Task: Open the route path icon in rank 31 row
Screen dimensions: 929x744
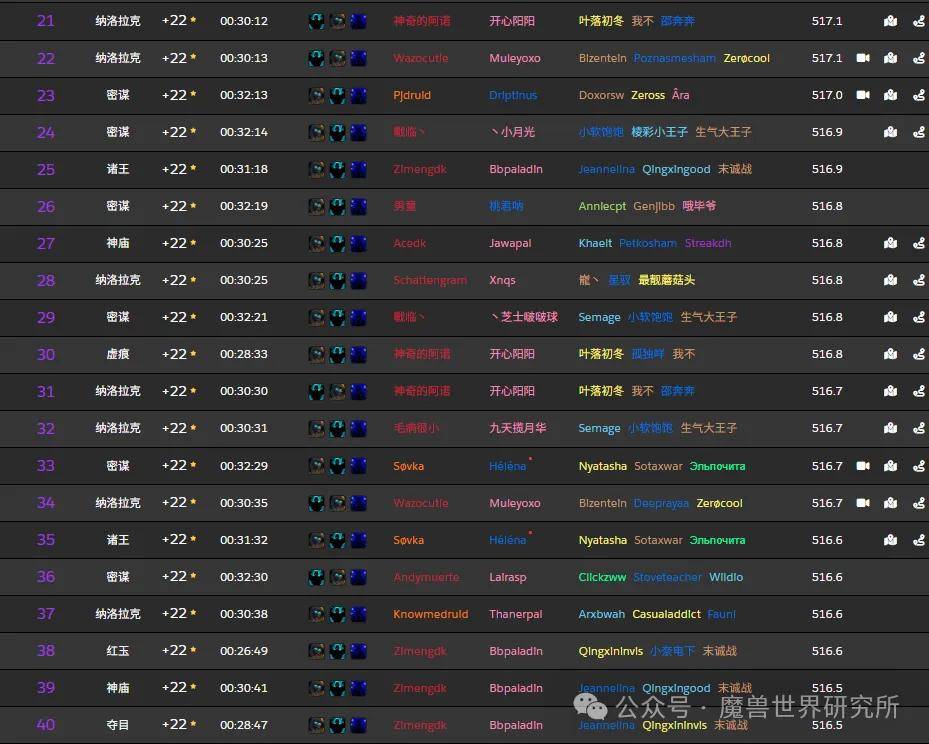Action: pos(918,391)
